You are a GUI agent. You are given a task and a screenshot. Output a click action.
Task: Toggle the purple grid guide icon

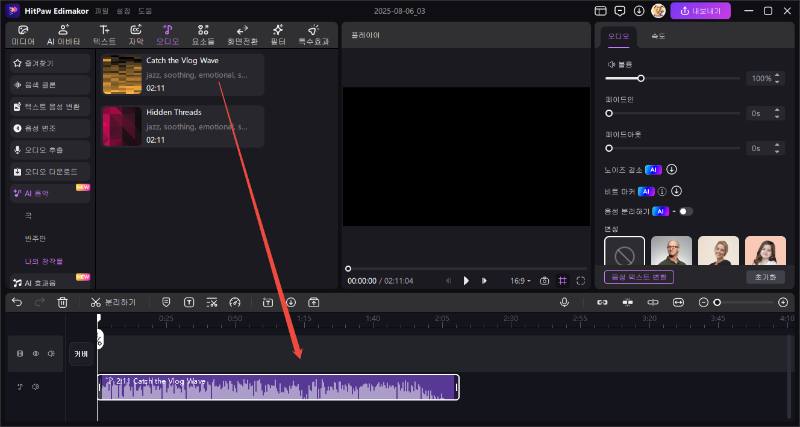coord(562,281)
